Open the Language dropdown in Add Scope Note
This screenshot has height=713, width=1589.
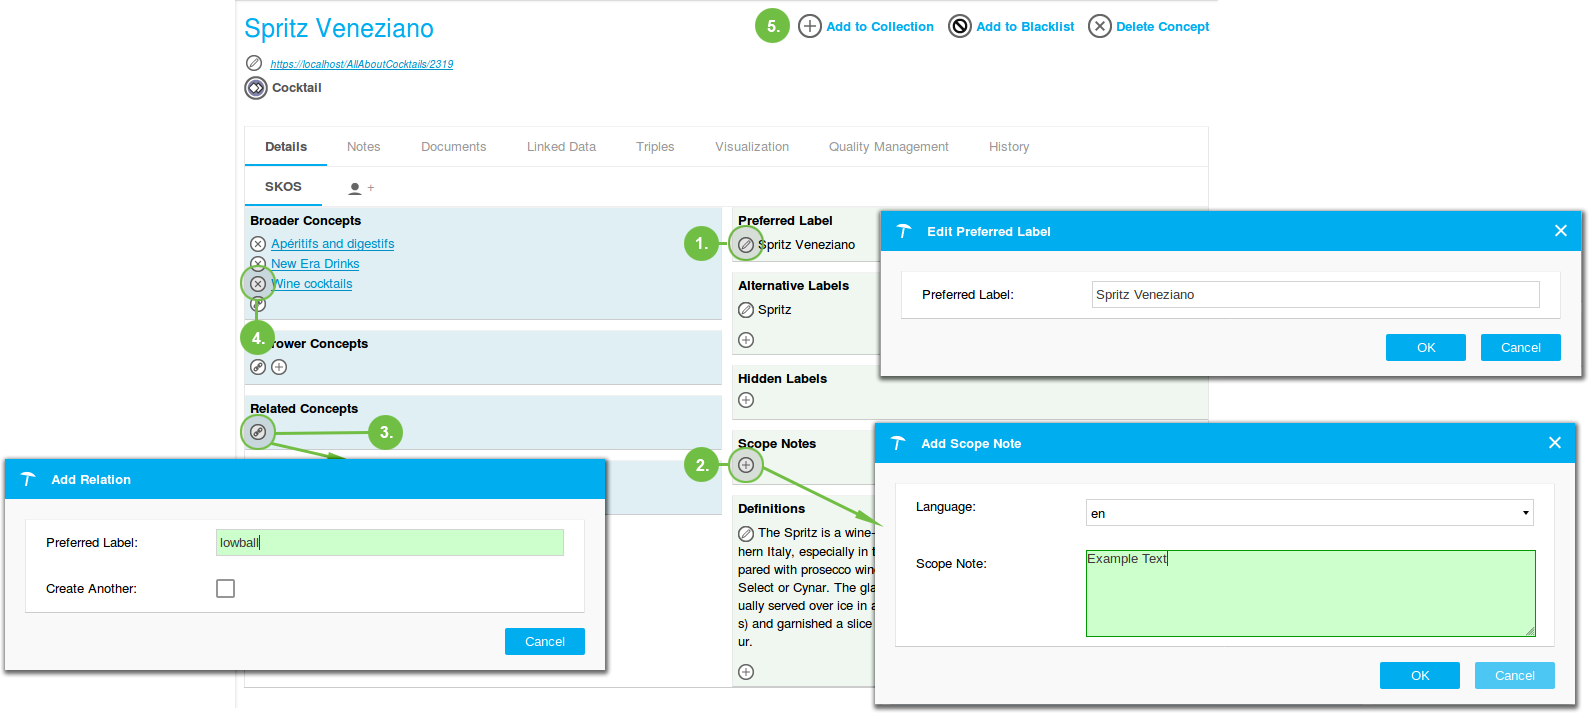[1310, 513]
